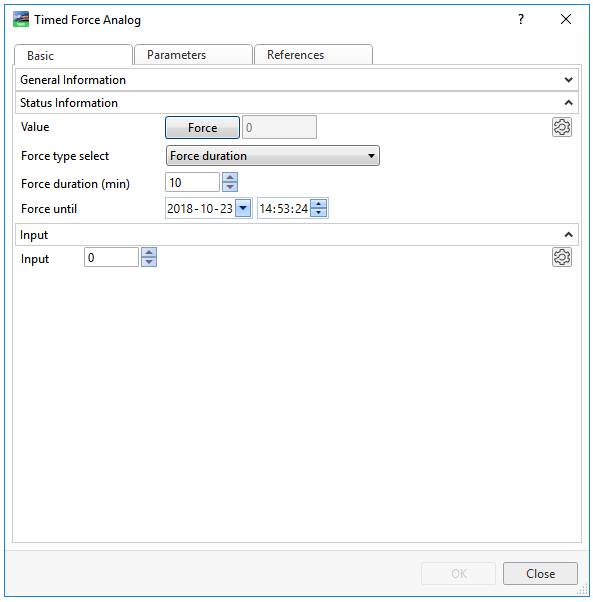Click the Force button
This screenshot has width=593, height=602.
click(202, 127)
